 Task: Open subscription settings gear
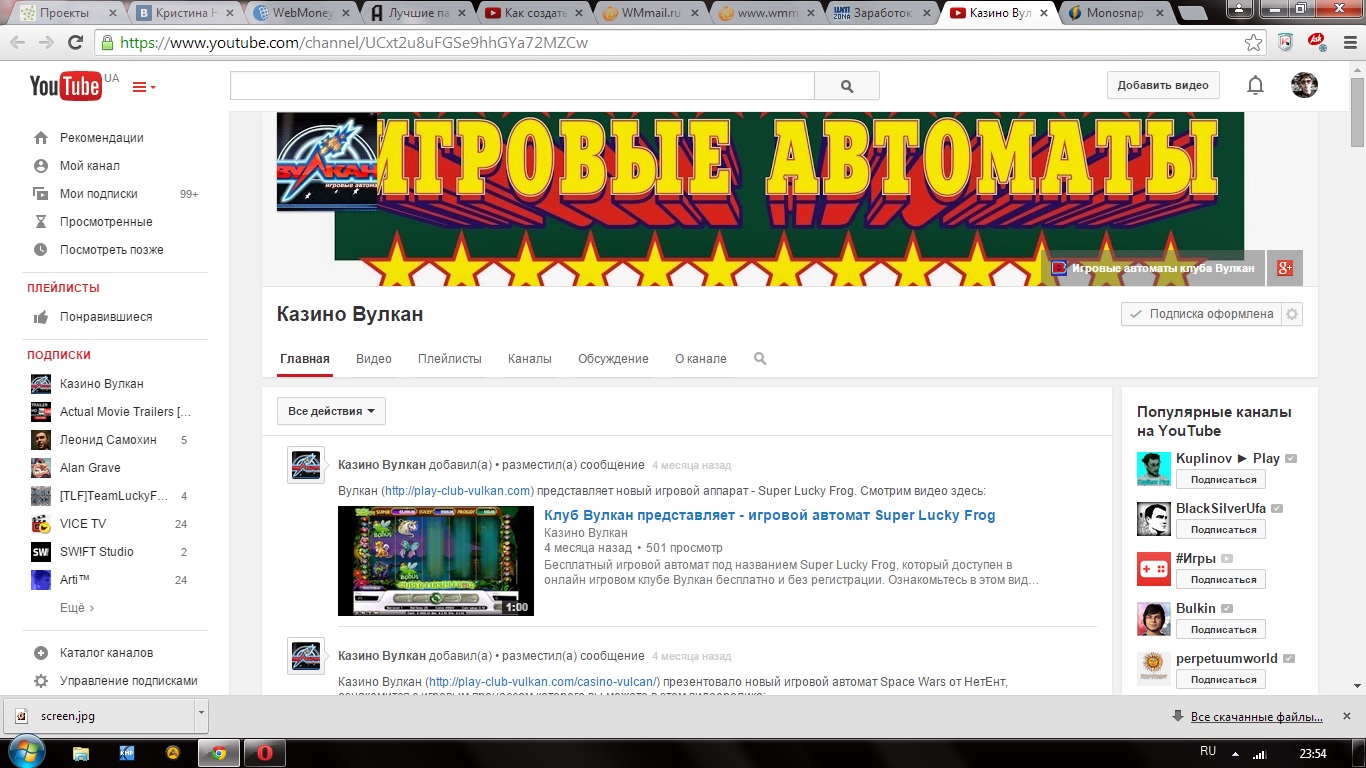pos(1292,314)
